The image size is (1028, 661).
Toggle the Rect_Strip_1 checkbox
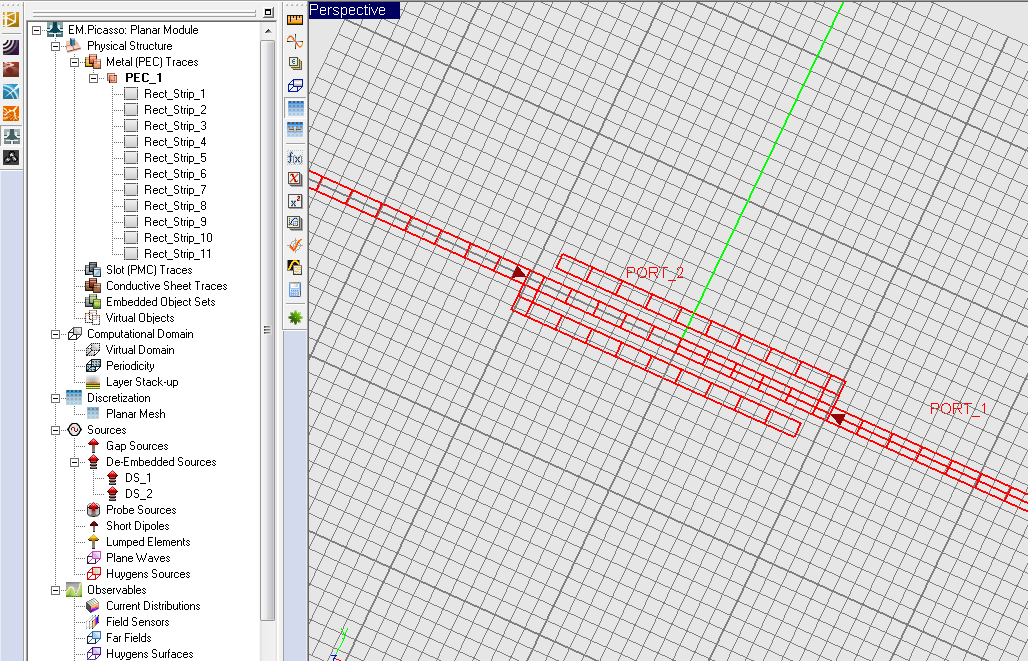(131, 94)
